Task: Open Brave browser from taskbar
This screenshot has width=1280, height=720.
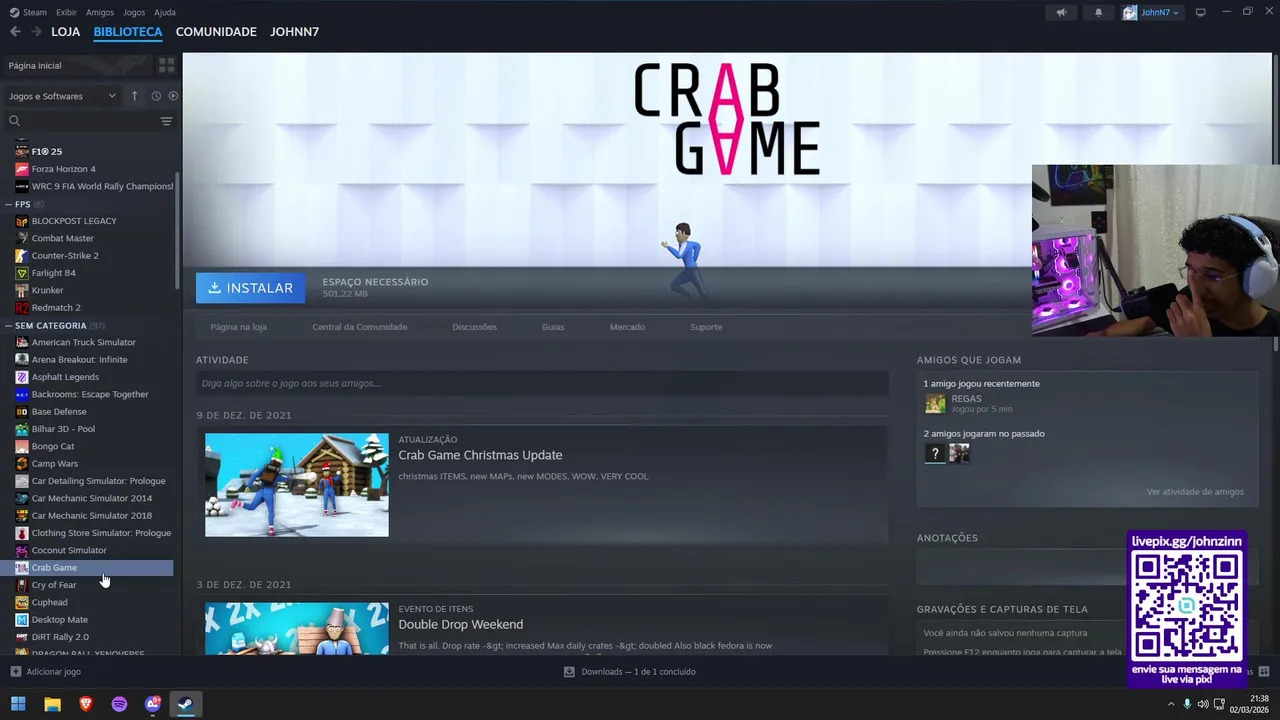Action: pos(86,704)
